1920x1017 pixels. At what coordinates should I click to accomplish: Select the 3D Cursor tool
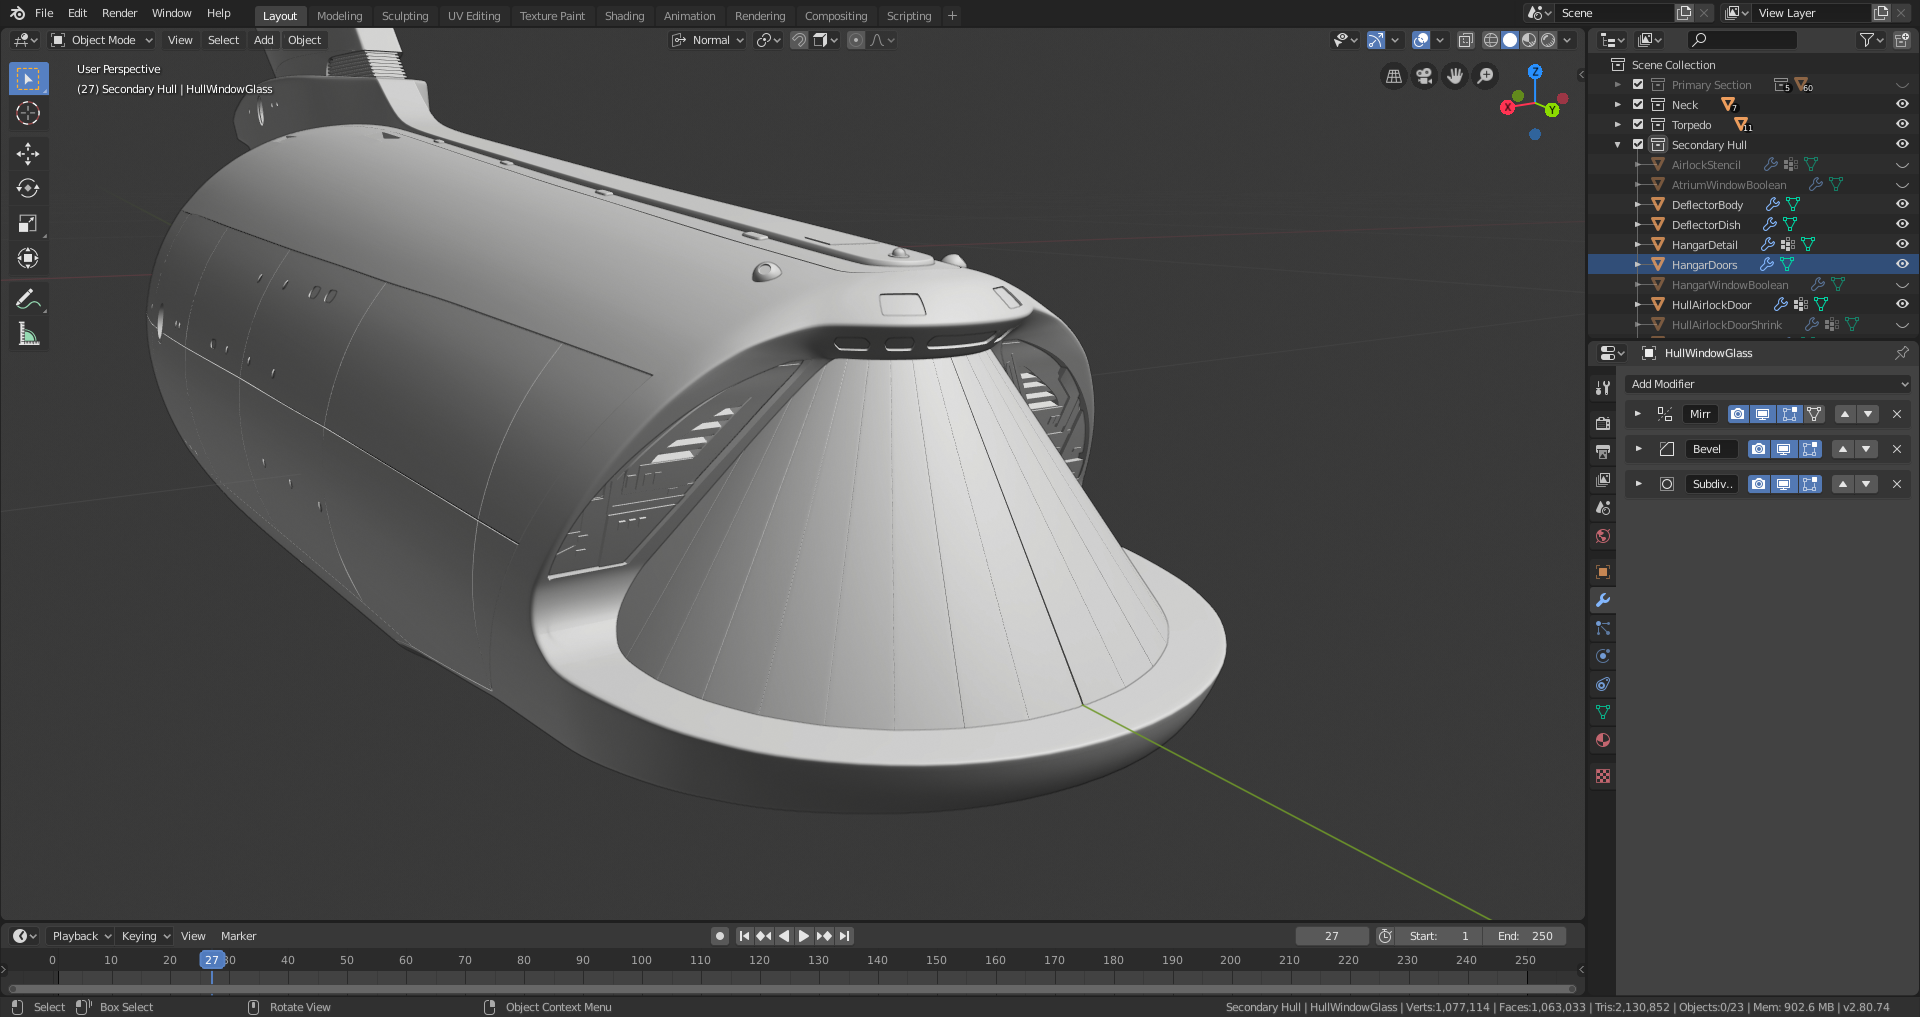point(28,113)
